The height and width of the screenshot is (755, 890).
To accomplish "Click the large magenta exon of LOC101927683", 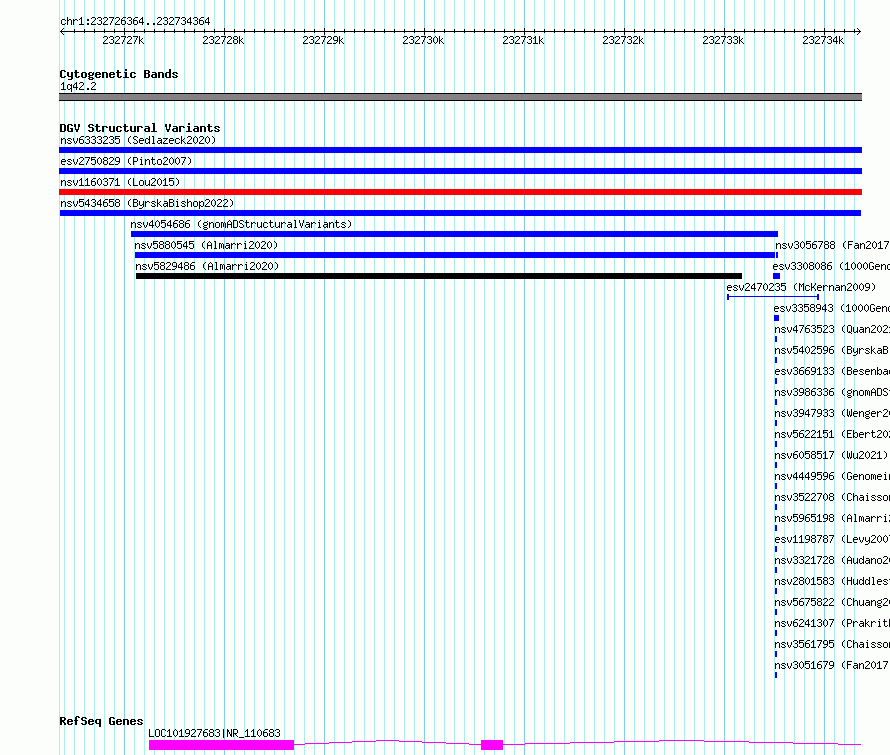I will [x=221, y=745].
